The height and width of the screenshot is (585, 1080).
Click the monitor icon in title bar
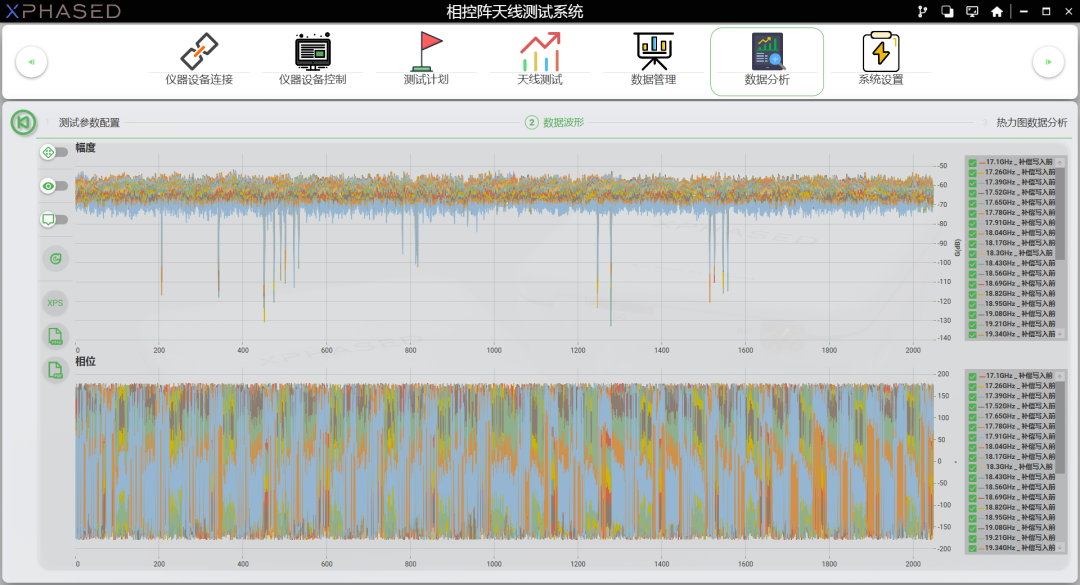972,12
